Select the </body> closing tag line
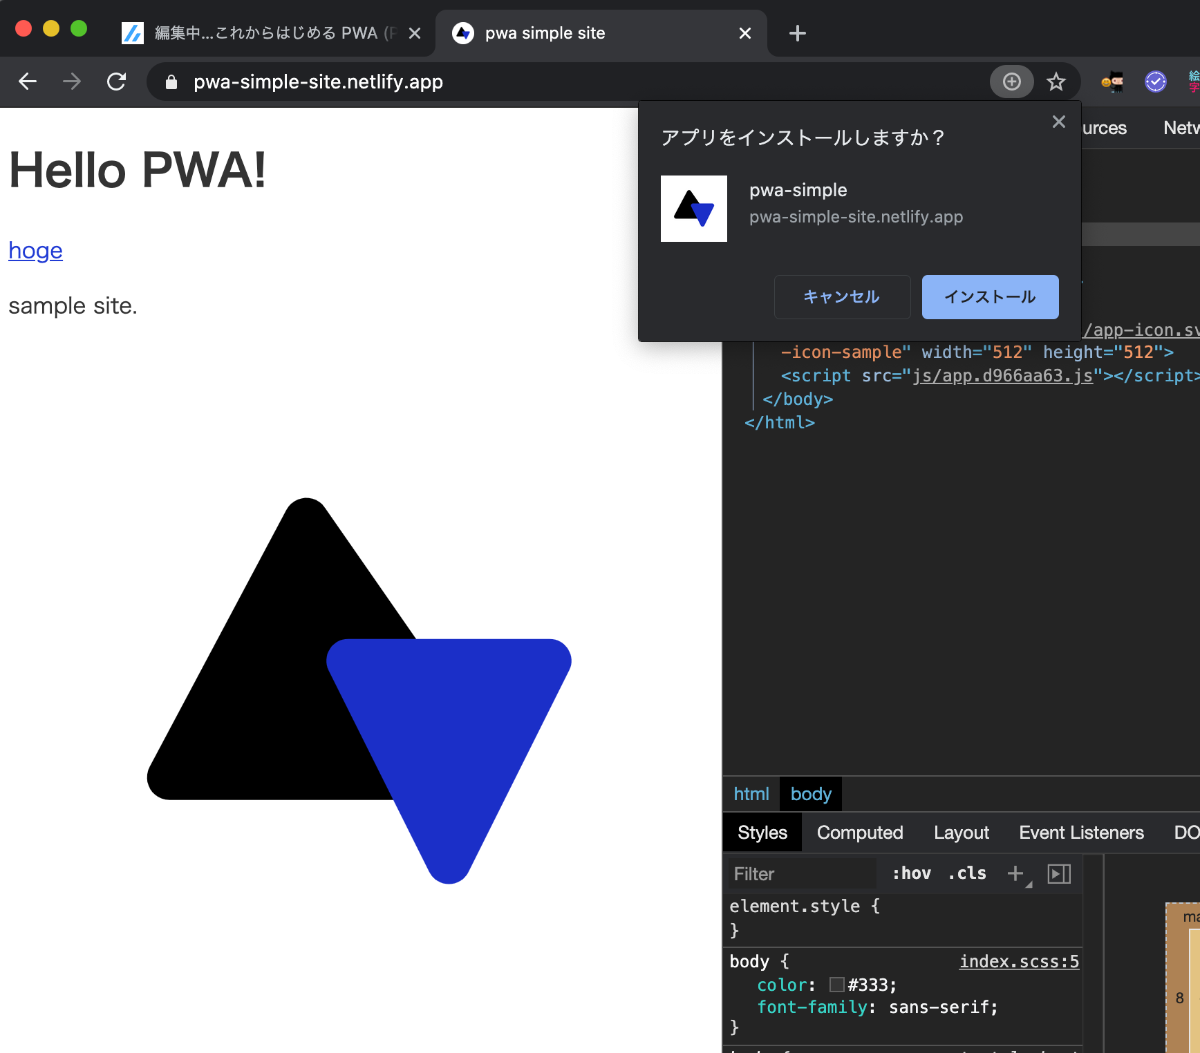 point(798,399)
